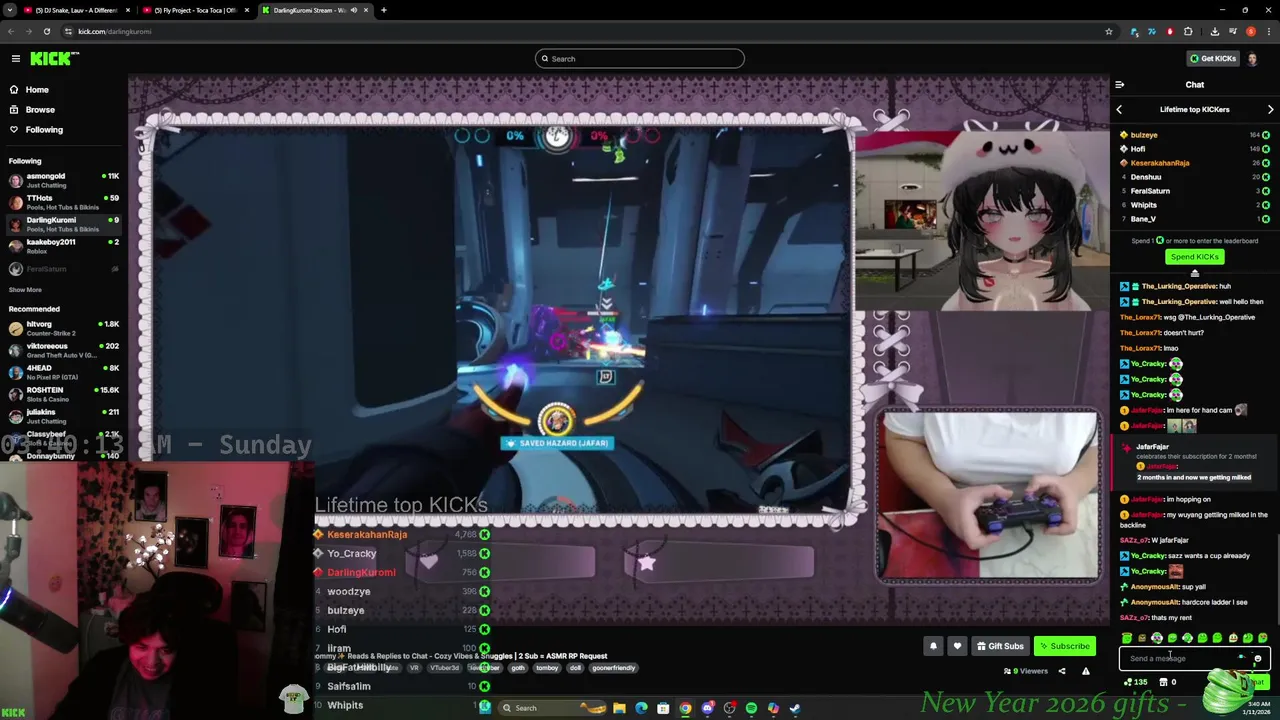Viewport: 1280px width, 720px height.
Task: Follow channel with heart icon
Action: [x=957, y=646]
